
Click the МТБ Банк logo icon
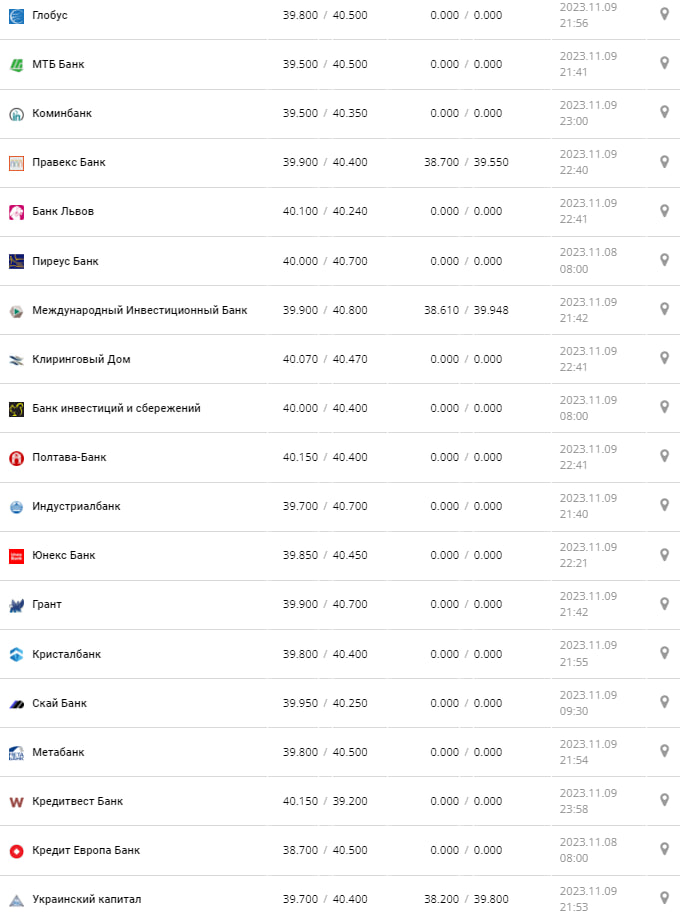point(16,65)
